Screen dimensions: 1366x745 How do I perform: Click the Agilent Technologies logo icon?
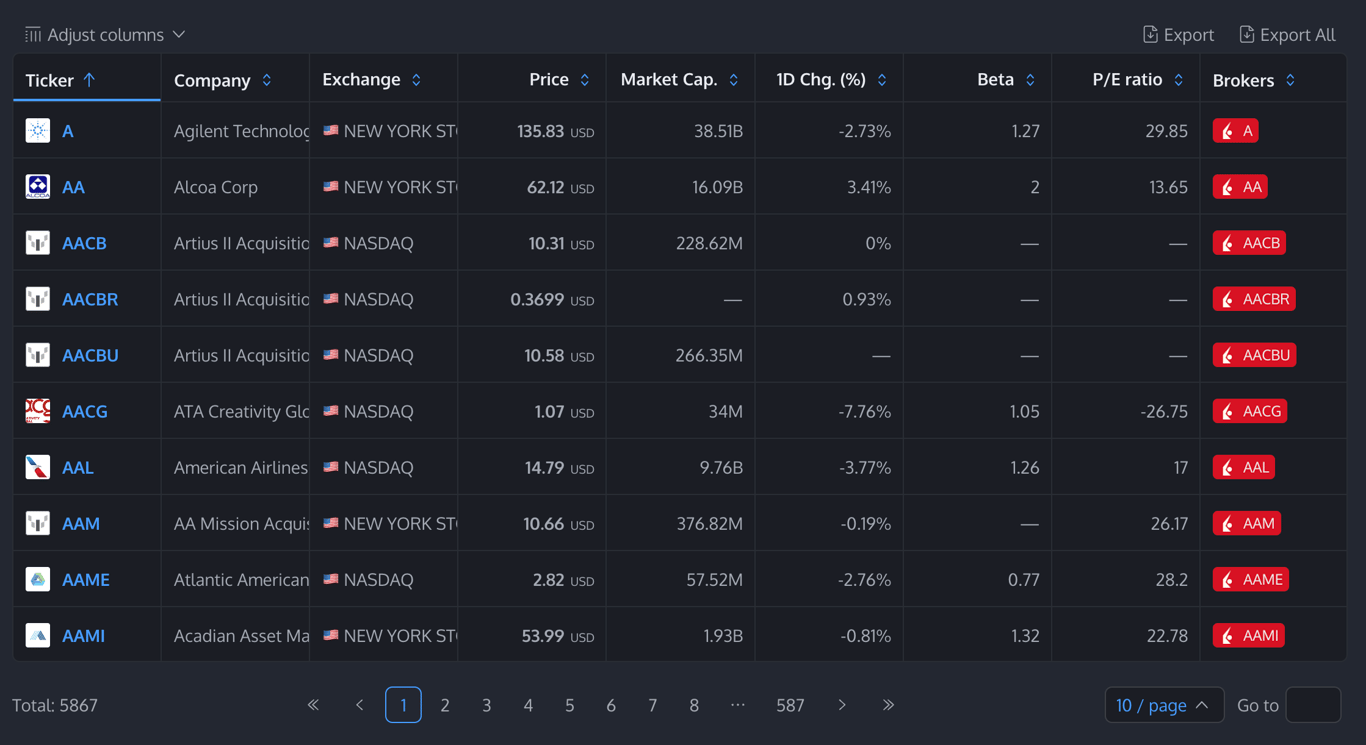(38, 131)
